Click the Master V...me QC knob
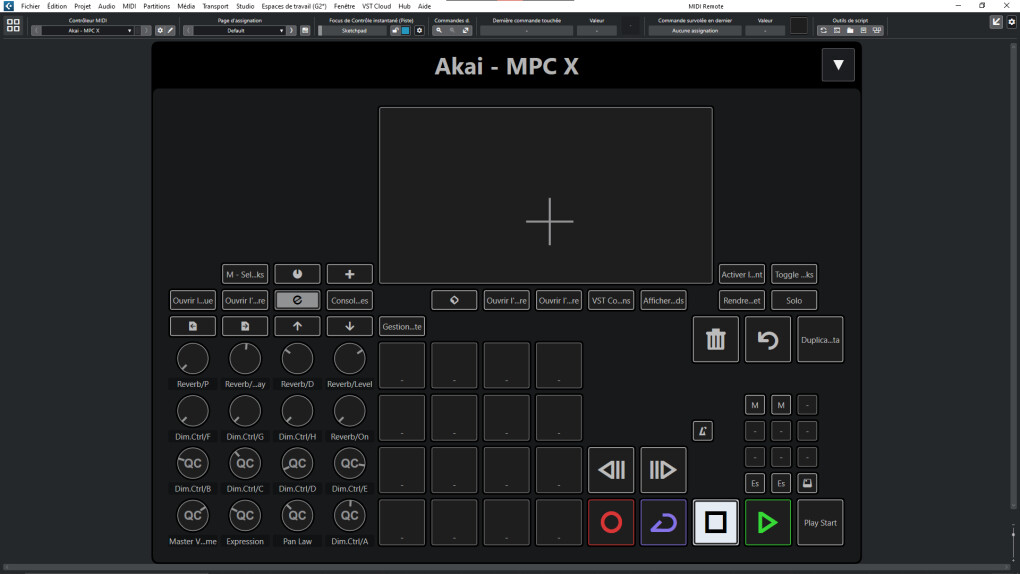Screen dimensions: 1020x574 tap(193, 515)
